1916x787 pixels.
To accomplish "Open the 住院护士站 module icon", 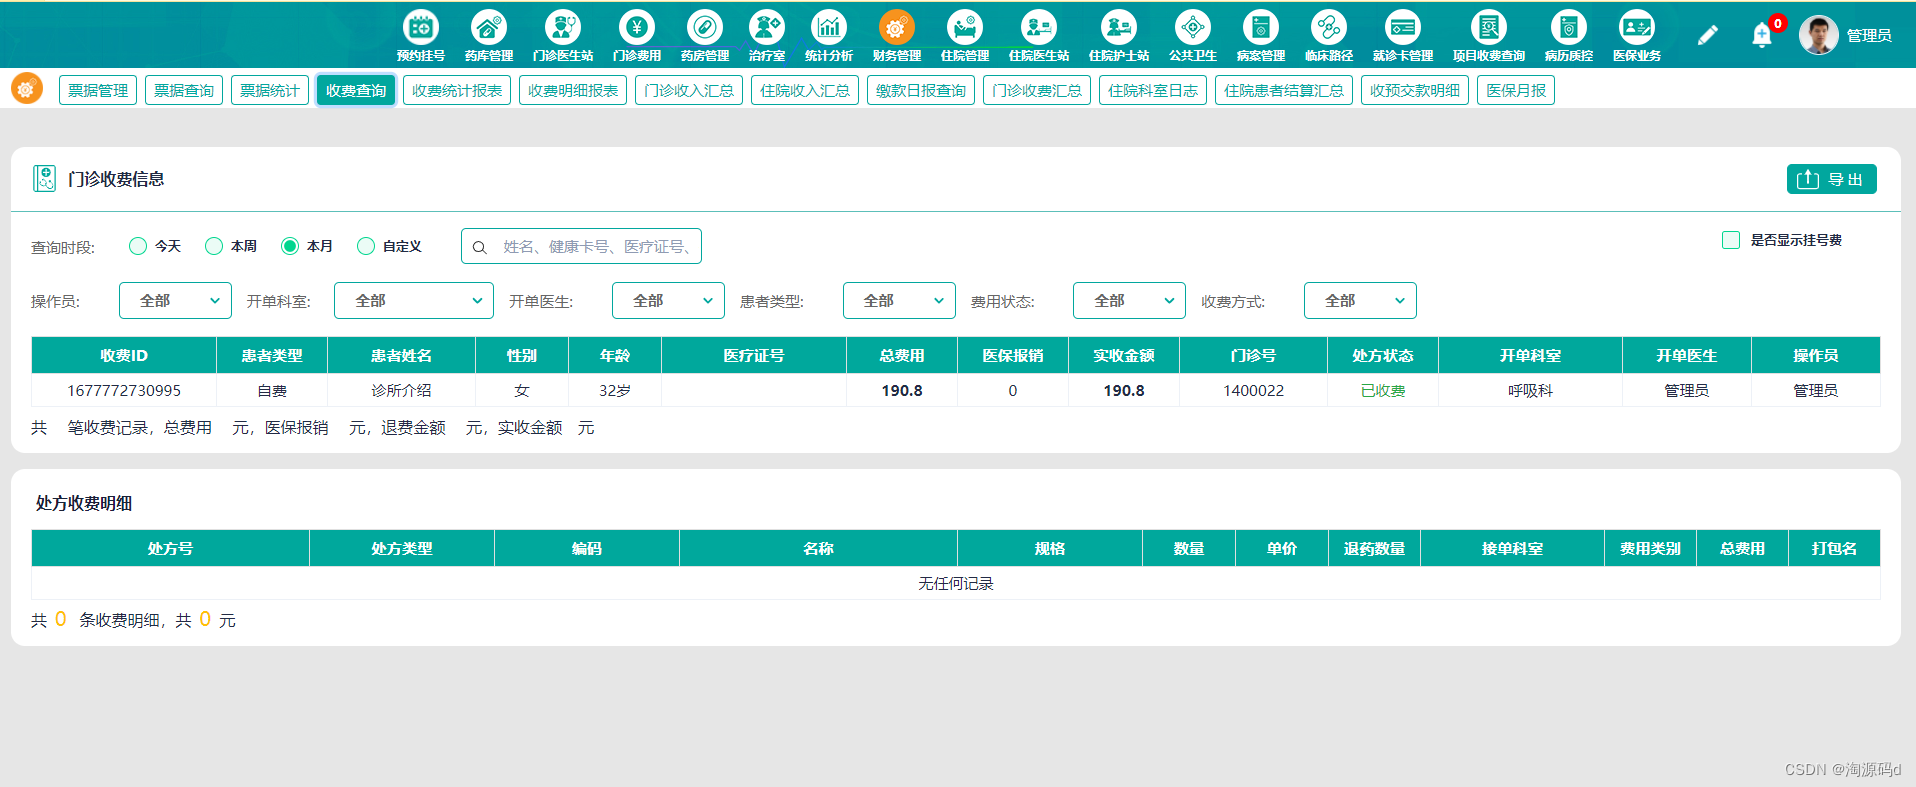I will pos(1118,28).
